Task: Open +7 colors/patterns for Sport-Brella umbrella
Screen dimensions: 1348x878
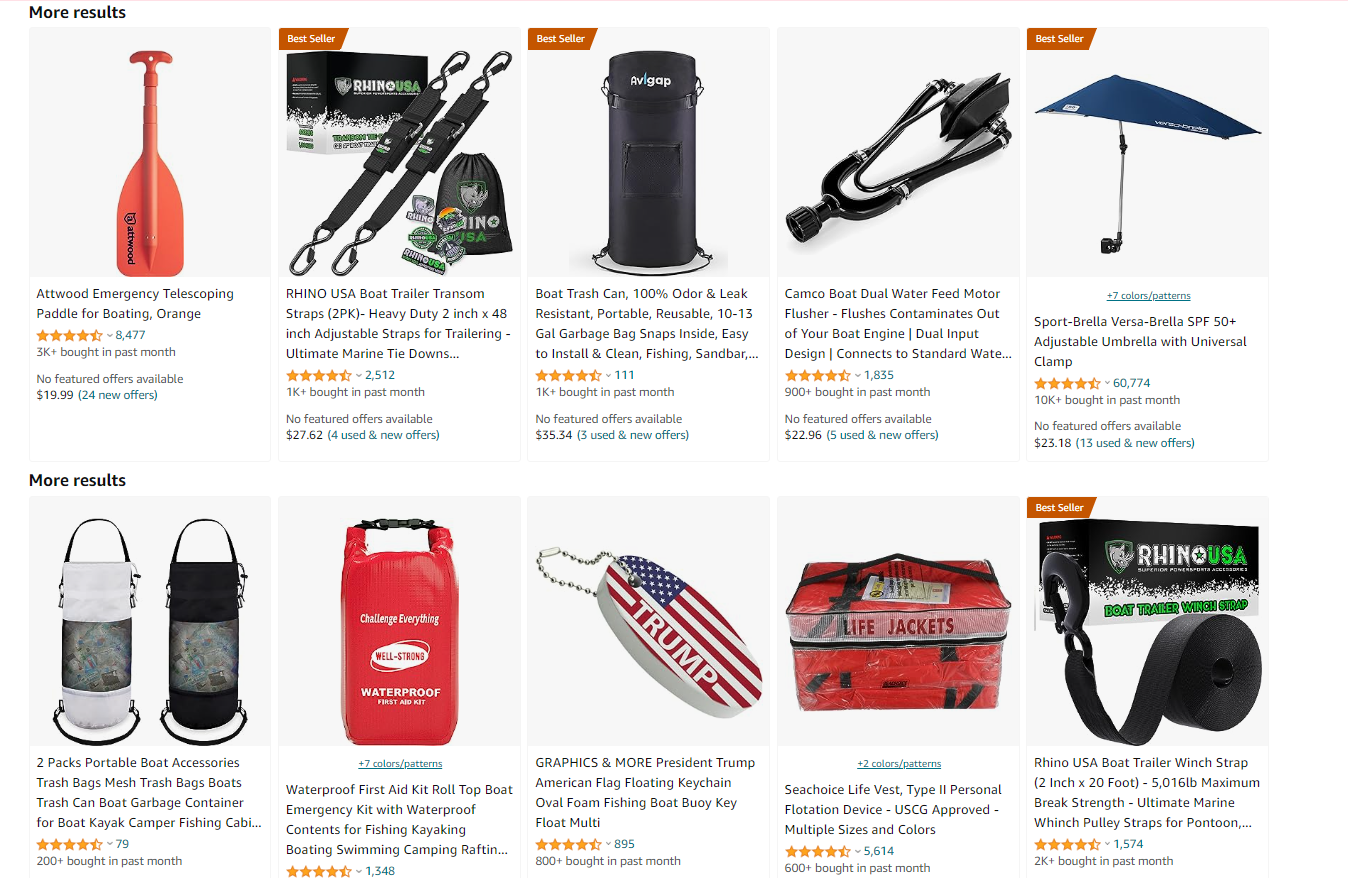Action: point(1148,296)
